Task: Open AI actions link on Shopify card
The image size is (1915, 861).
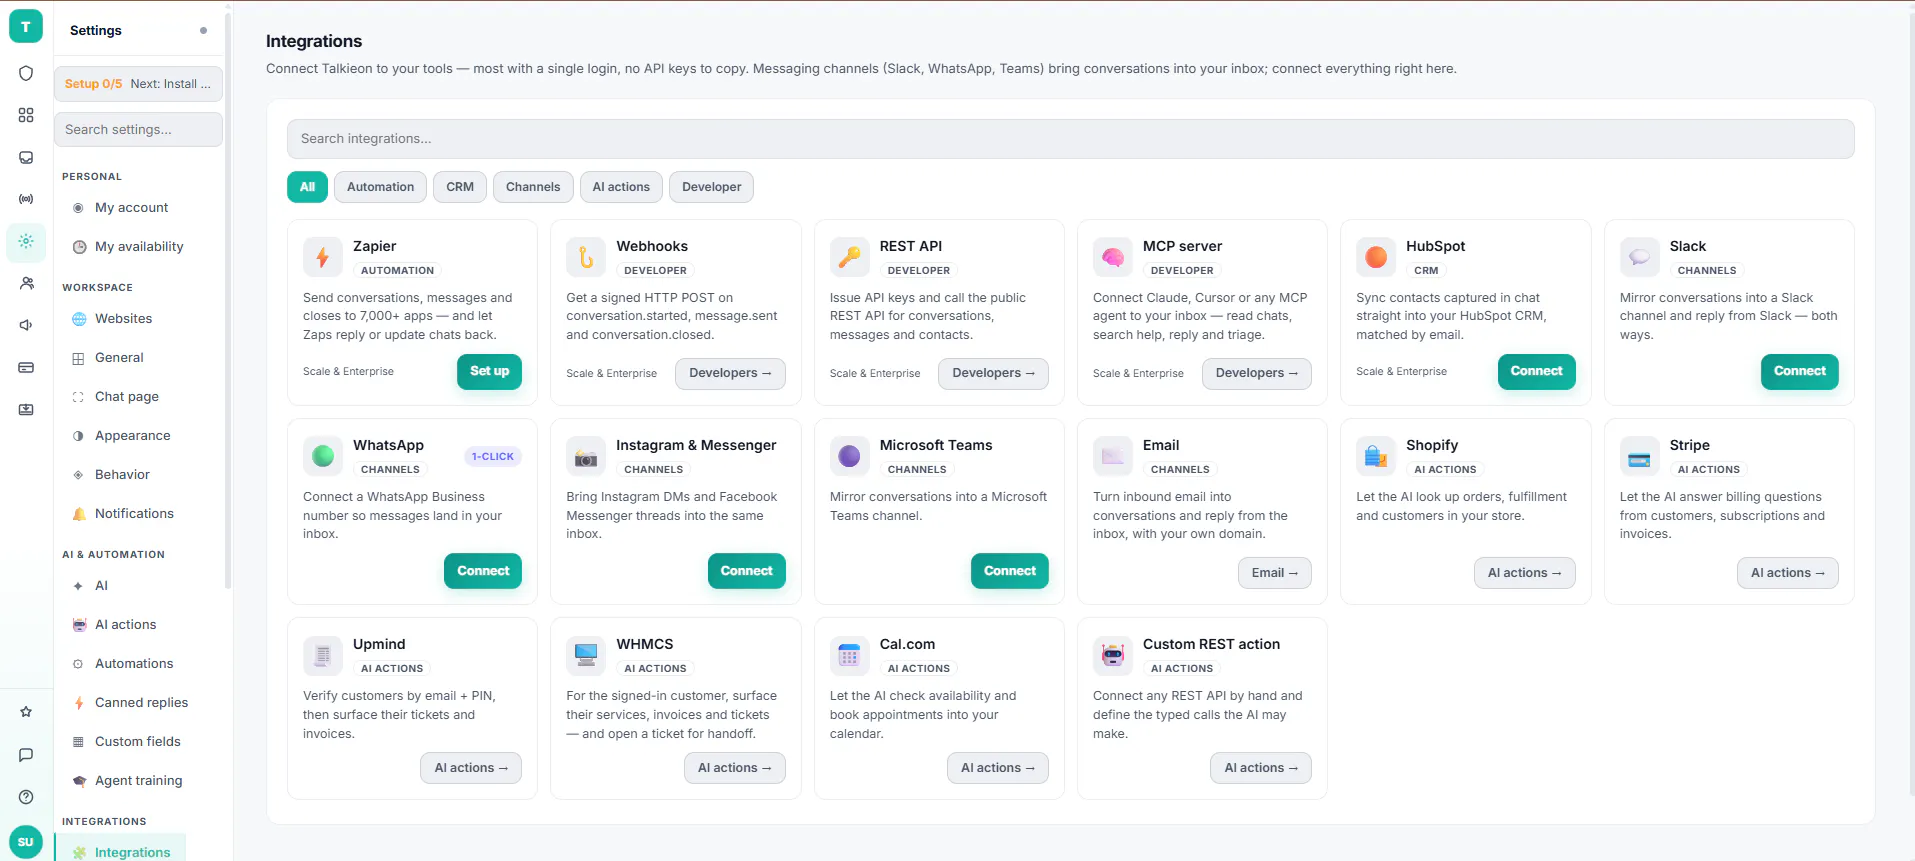Action: 1524,573
